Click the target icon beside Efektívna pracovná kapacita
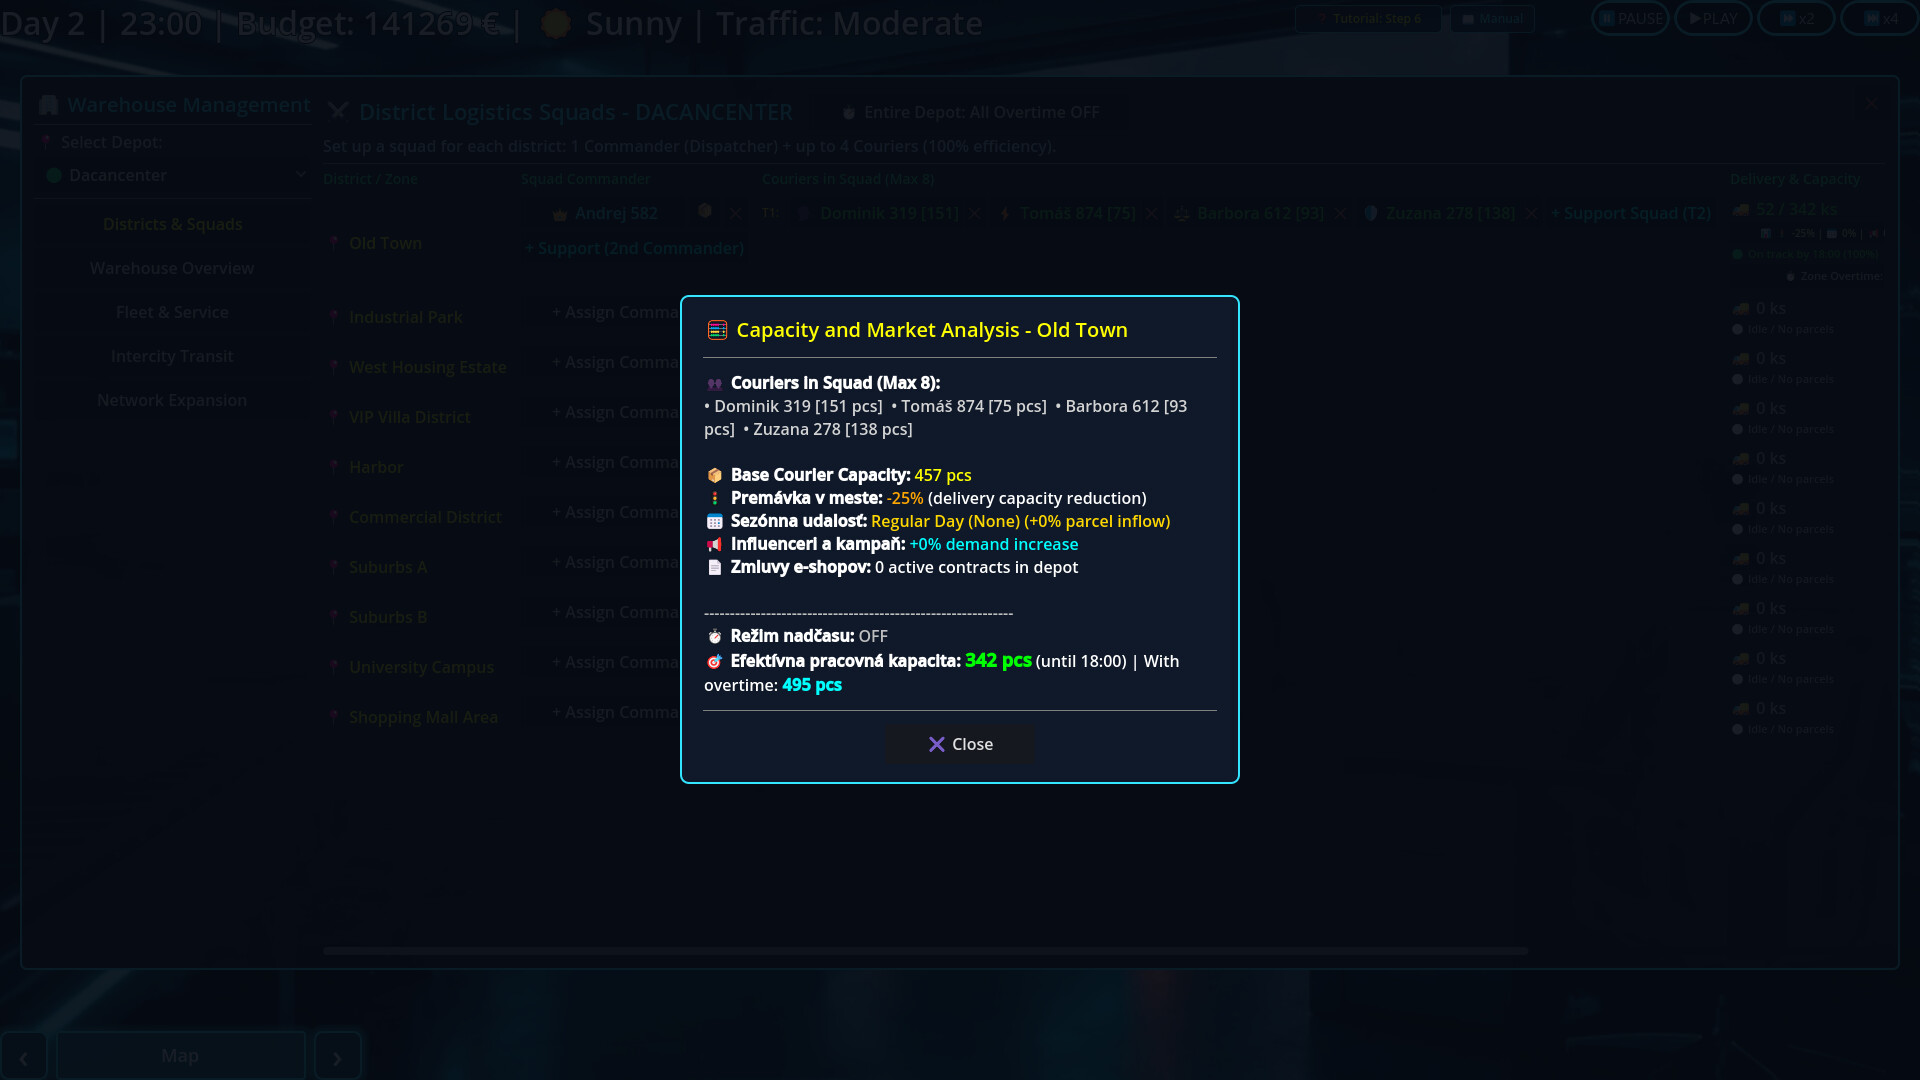1920x1080 pixels. (x=714, y=662)
